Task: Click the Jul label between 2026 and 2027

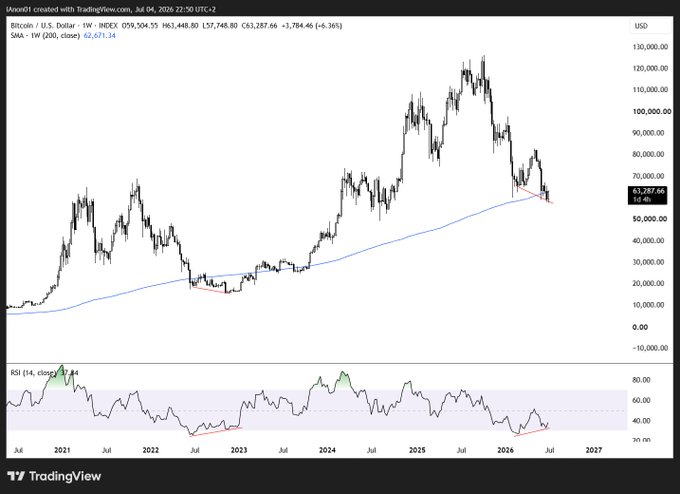Action: 549,450
